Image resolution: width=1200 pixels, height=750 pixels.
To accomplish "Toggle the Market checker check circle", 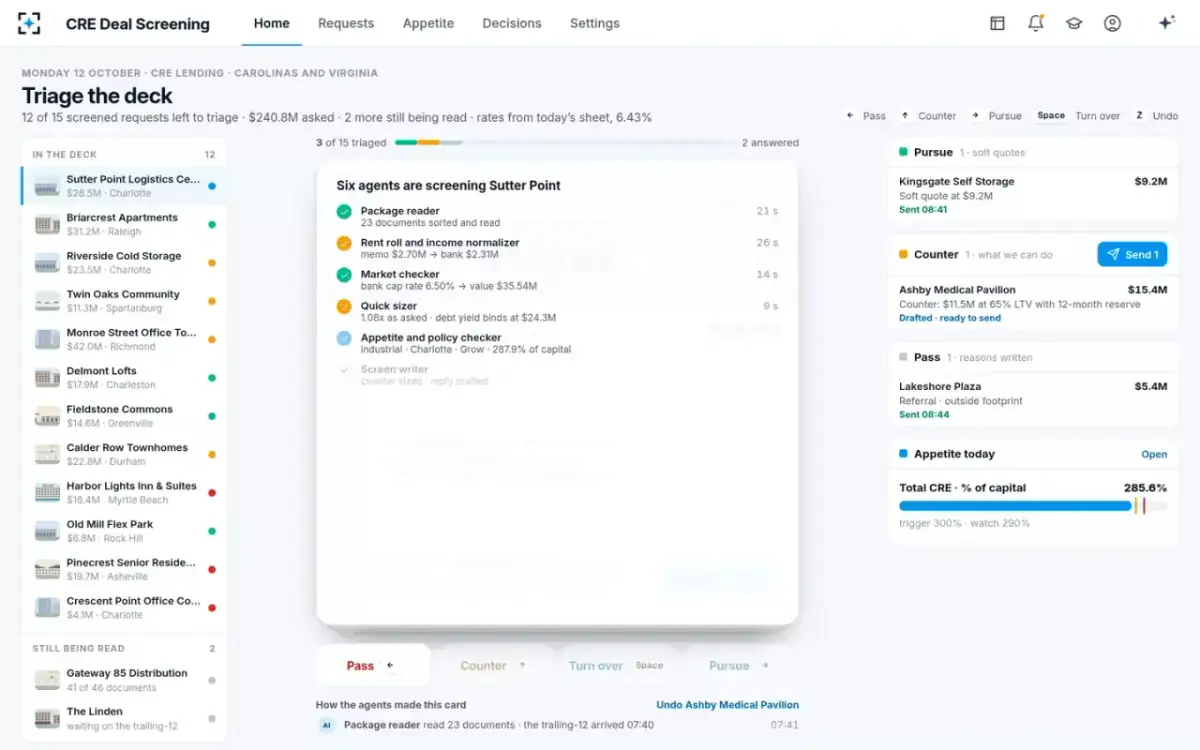I will coord(344,274).
